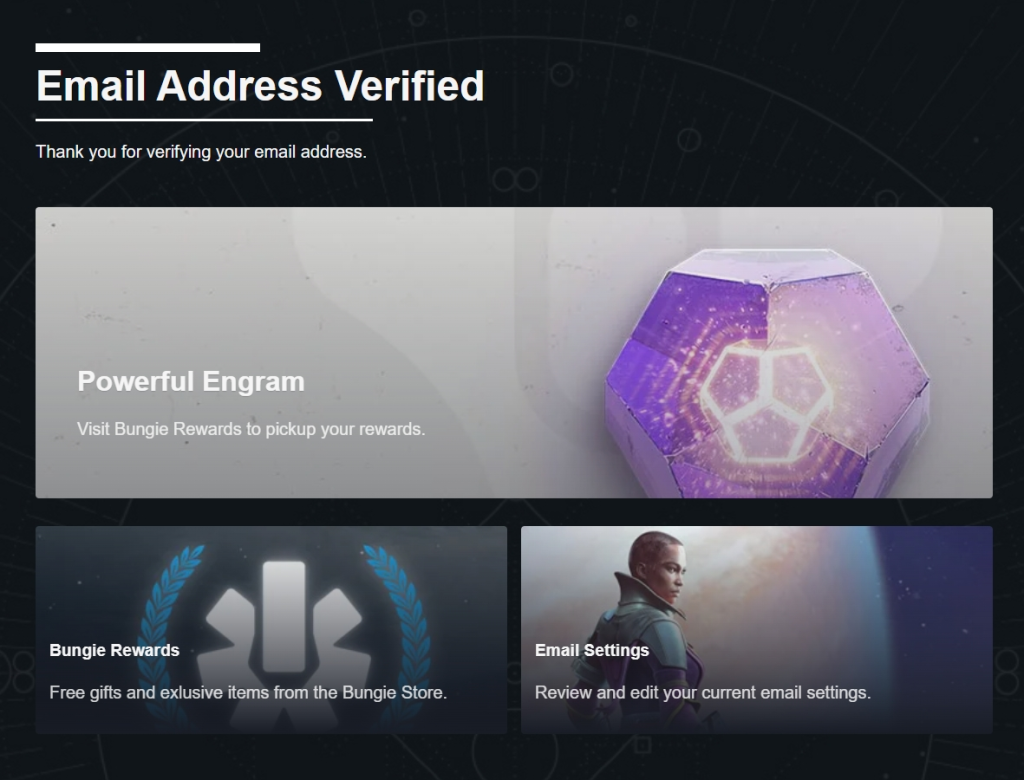Open the Bungie Rewards card heading
This screenshot has height=780, width=1024.
[x=114, y=651]
